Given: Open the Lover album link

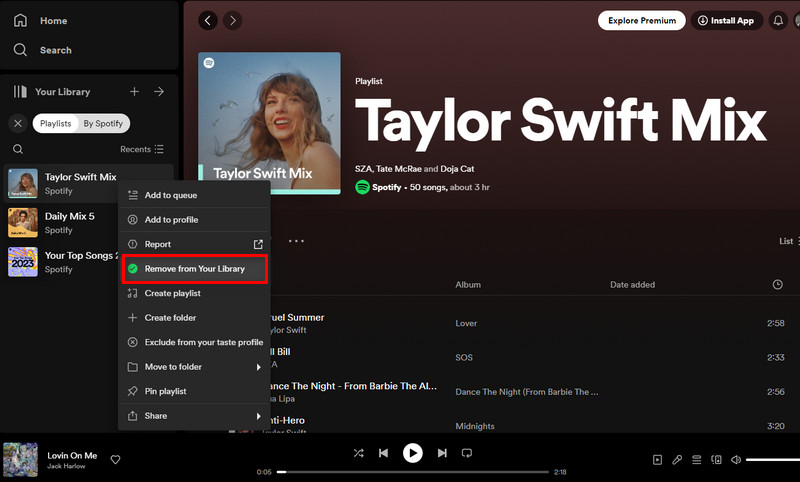Looking at the screenshot, I should pyautogui.click(x=466, y=323).
